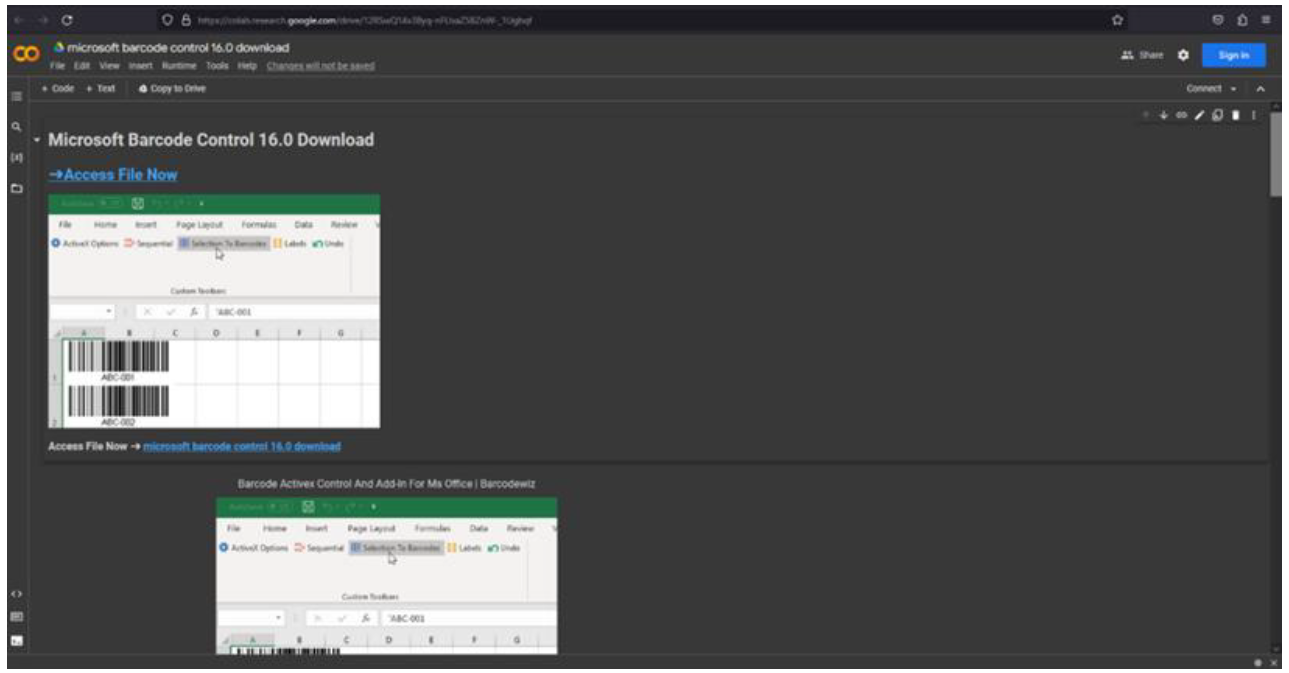The image size is (1289, 673).
Task: Click the Sign in button
Action: tap(1233, 56)
